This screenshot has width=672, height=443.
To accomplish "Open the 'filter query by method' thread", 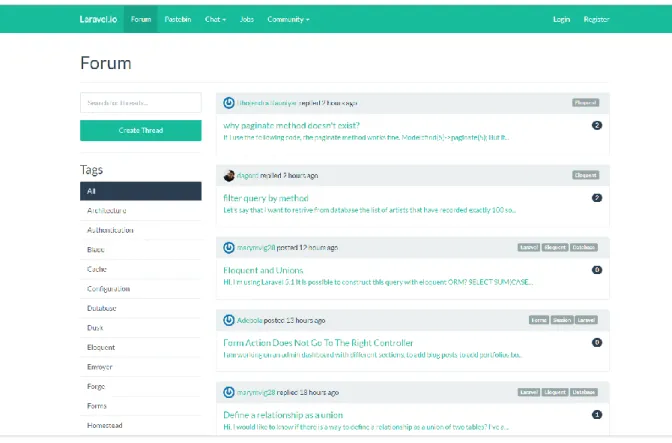I will (x=266, y=198).
